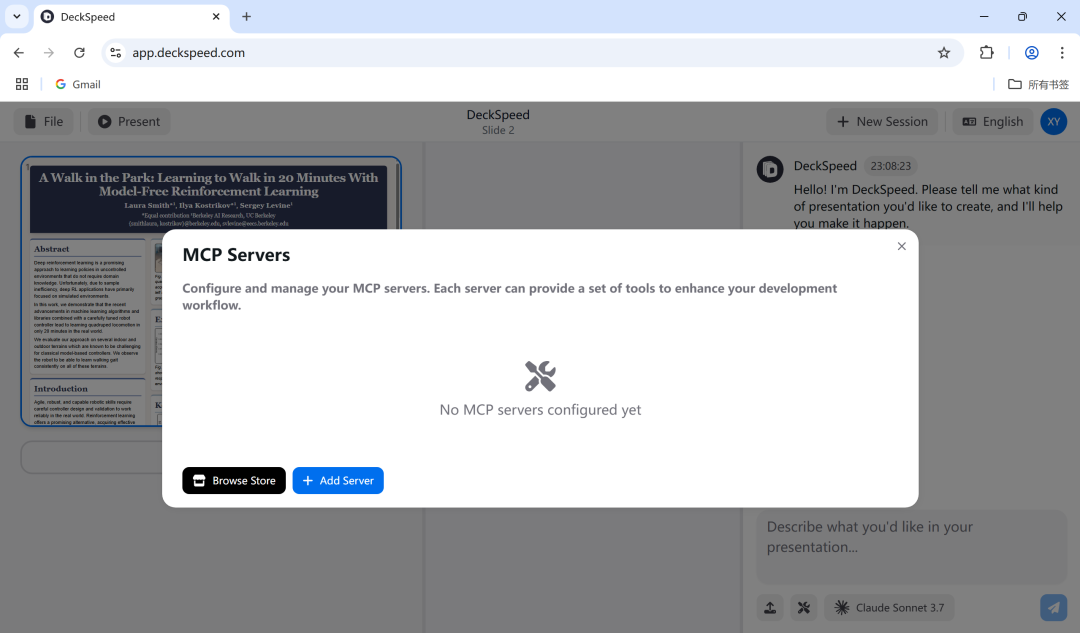Click the No MCP servers configured yet text
The image size is (1080, 633).
tap(540, 410)
